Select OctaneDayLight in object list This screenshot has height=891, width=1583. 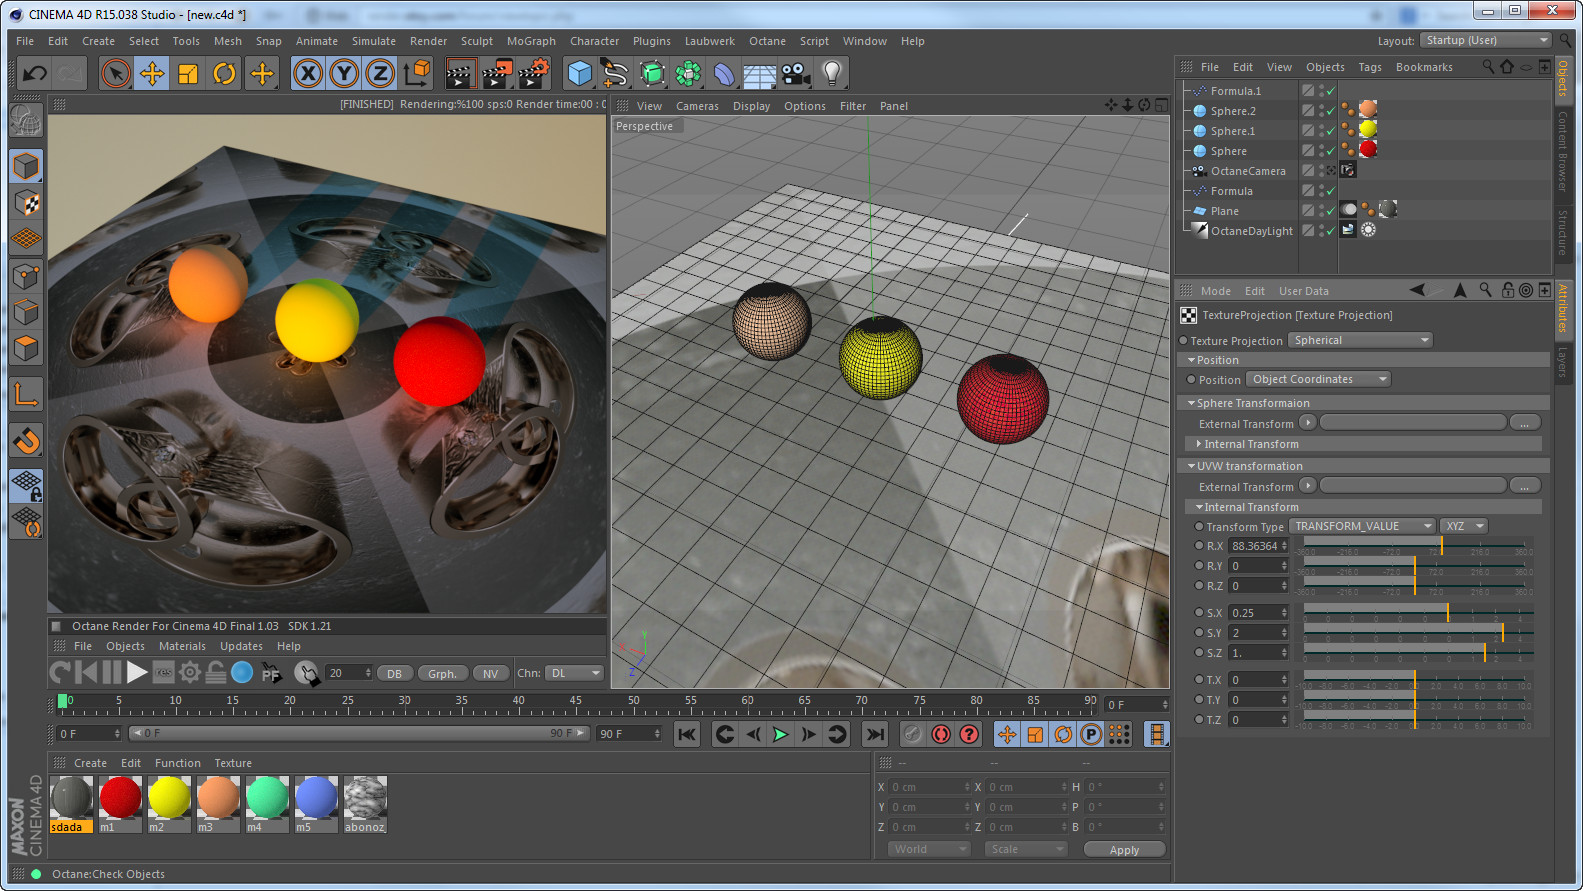point(1252,231)
